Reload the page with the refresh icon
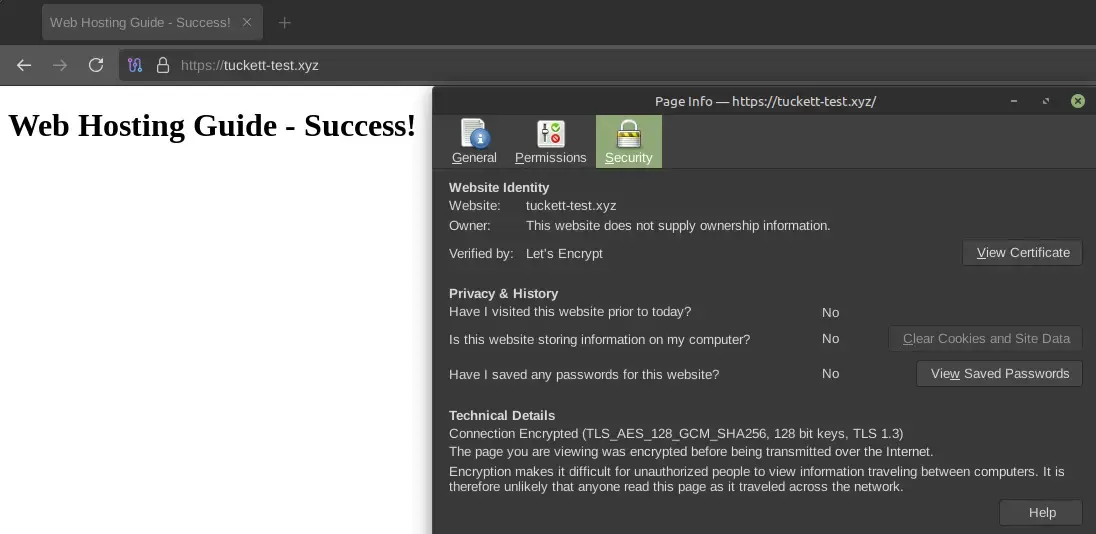The height and width of the screenshot is (534, 1096). pyautogui.click(x=96, y=65)
